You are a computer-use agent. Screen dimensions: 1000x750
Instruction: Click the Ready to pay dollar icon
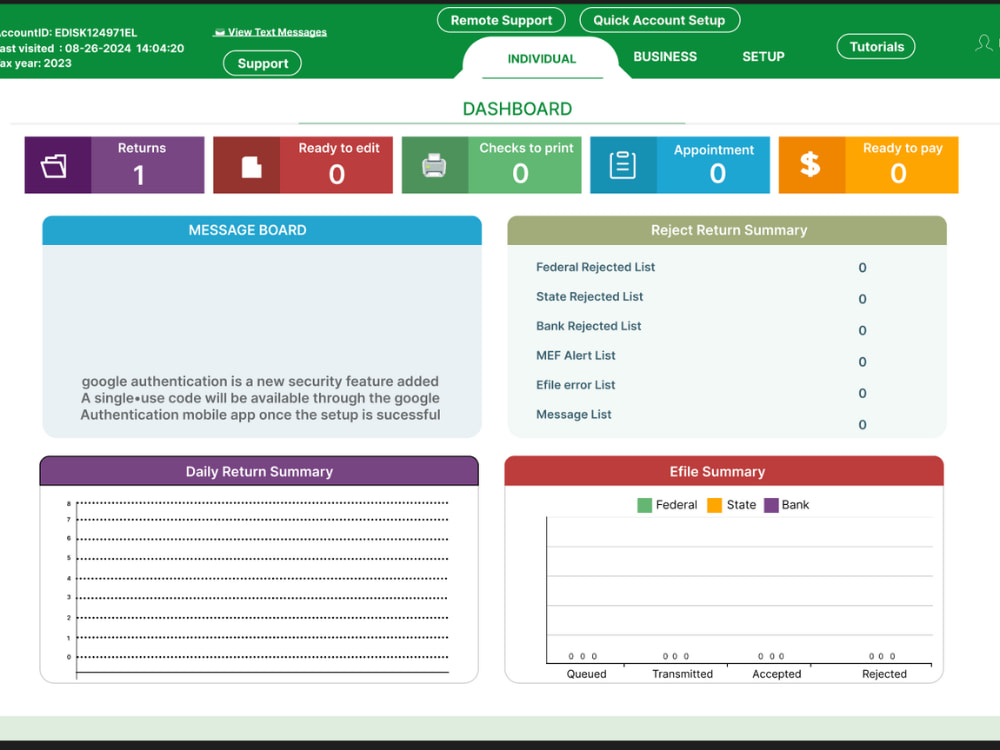pyautogui.click(x=810, y=165)
